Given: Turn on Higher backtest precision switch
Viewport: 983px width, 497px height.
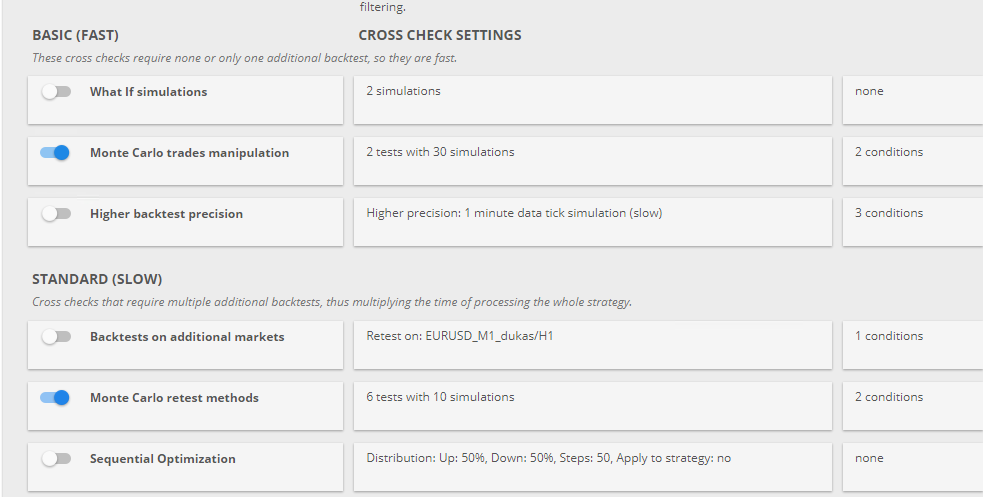Looking at the screenshot, I should click(56, 214).
